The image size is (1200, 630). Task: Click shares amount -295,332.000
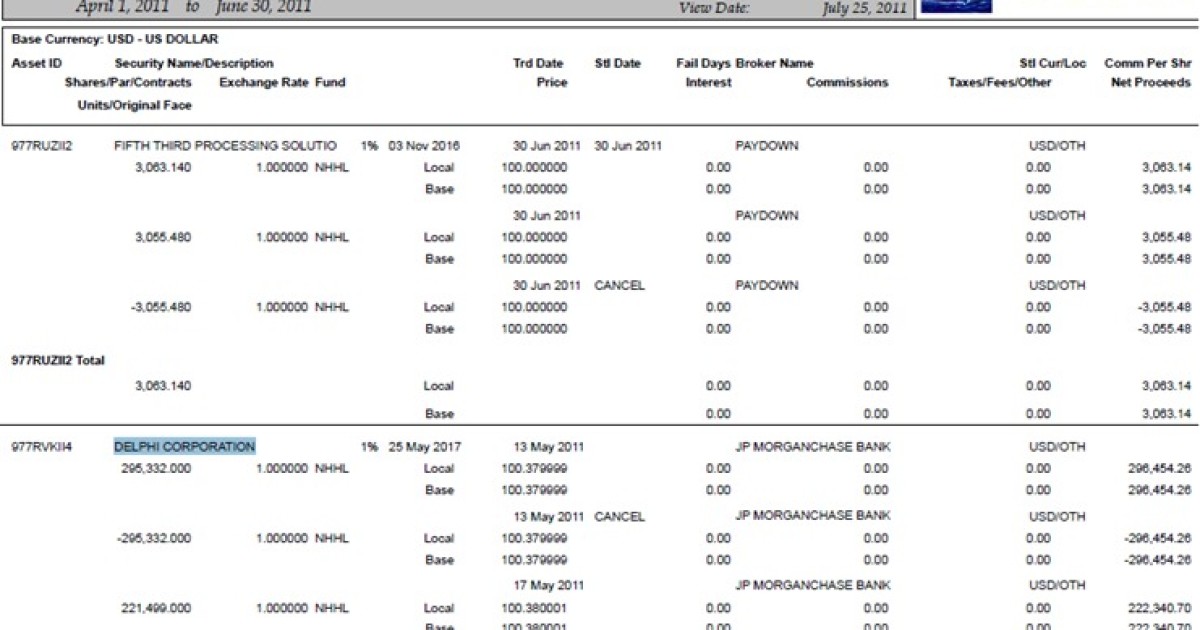154,538
